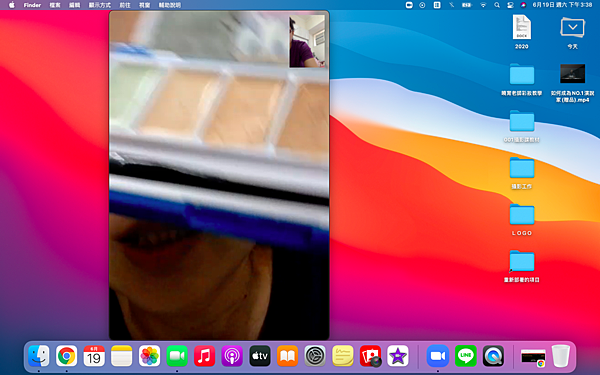
Task: Open the 前往 menu
Action: pos(125,5)
